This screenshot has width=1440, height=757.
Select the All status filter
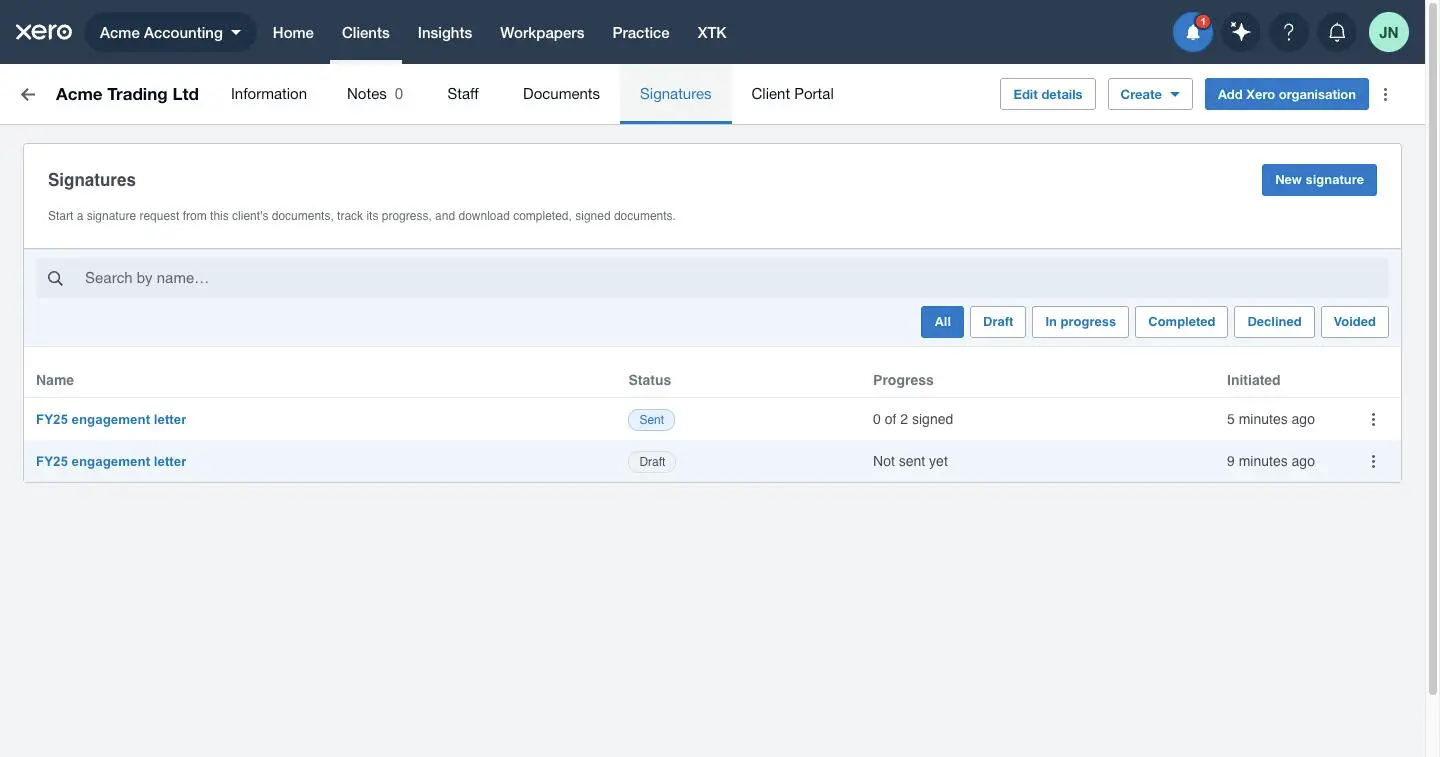(943, 322)
